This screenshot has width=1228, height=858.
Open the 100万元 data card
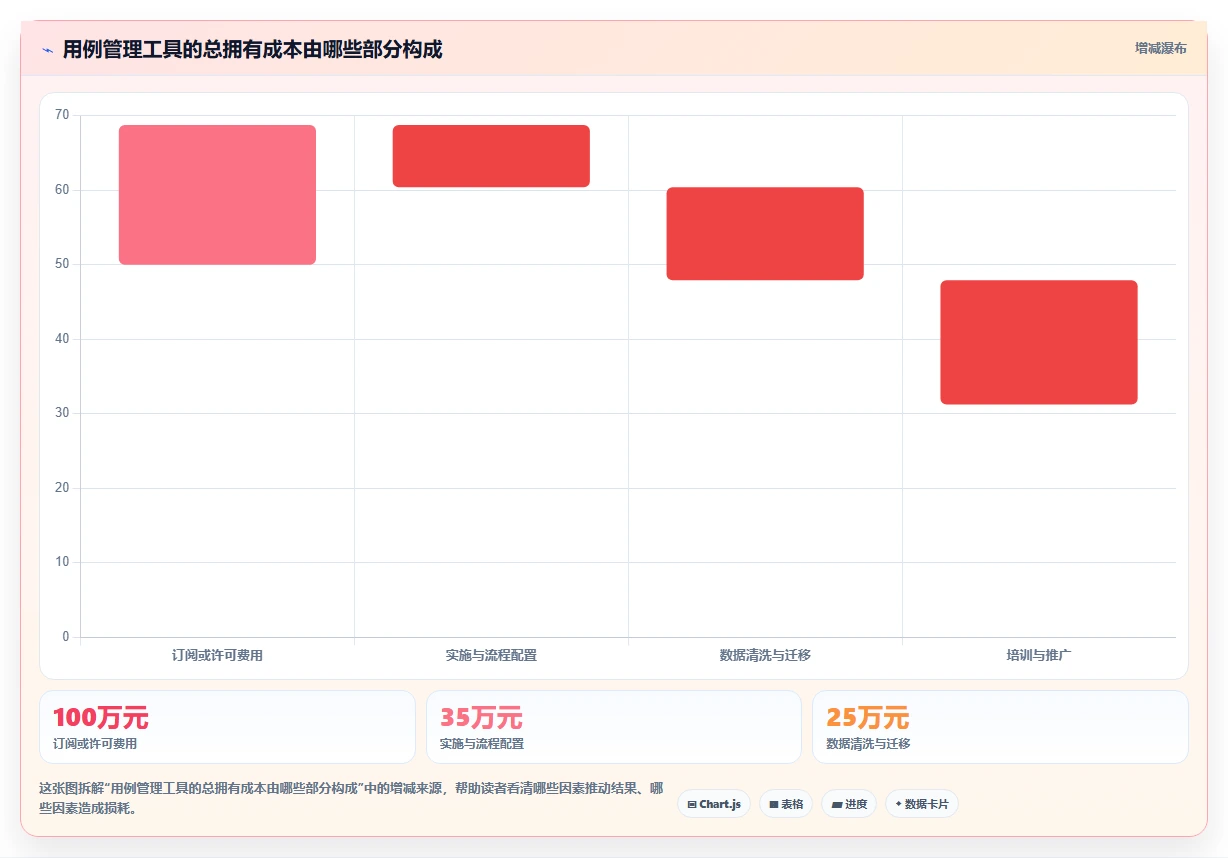click(227, 727)
